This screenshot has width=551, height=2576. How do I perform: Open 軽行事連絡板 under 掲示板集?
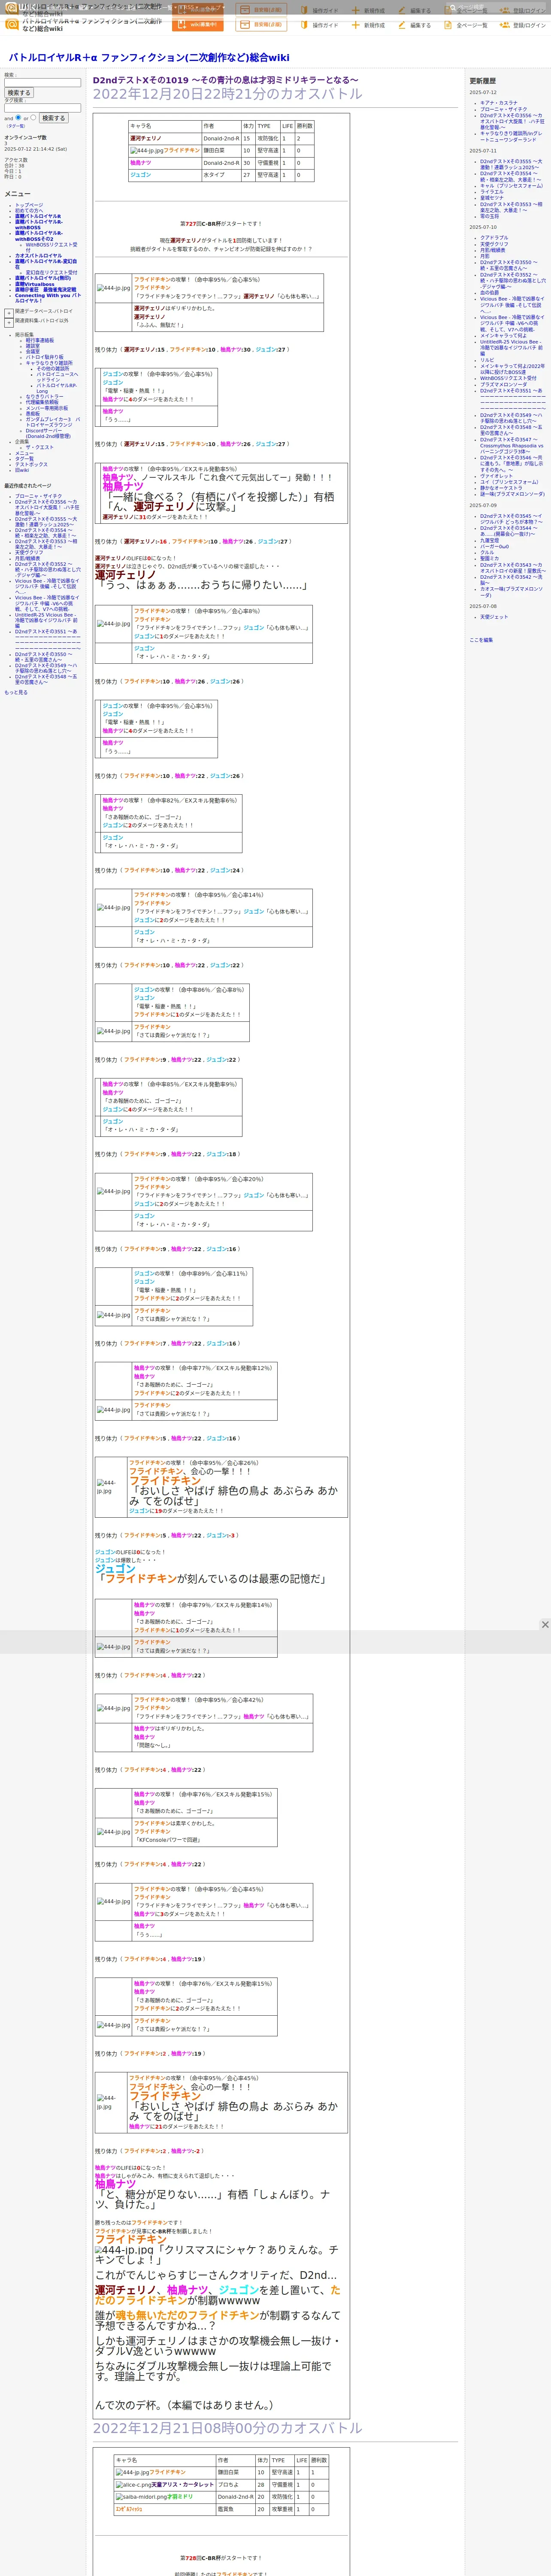click(x=40, y=340)
